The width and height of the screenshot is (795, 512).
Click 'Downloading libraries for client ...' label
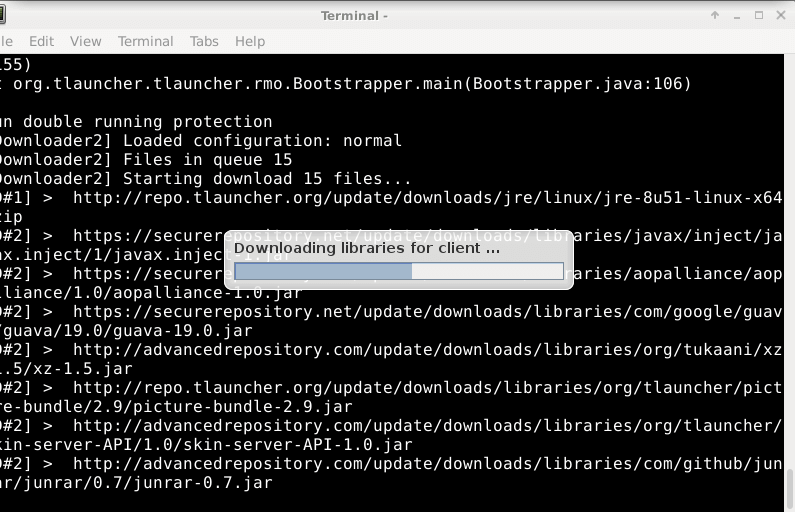tap(367, 248)
